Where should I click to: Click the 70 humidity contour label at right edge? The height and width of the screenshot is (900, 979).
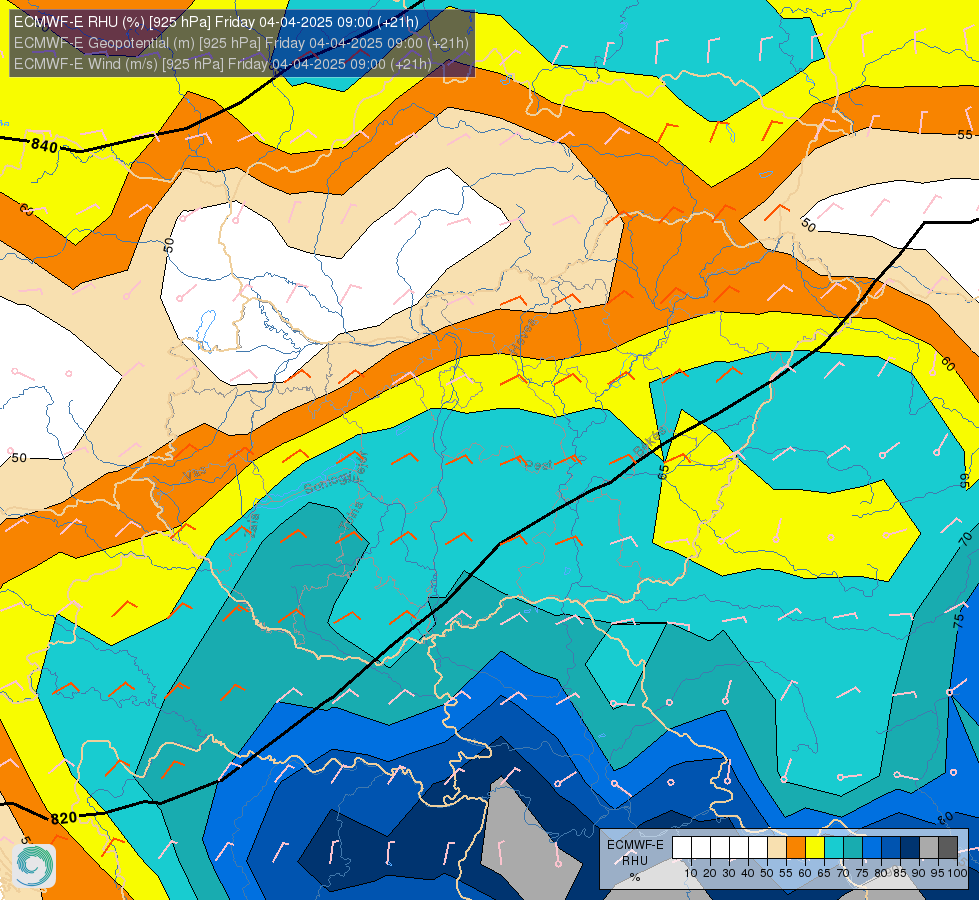click(966, 538)
